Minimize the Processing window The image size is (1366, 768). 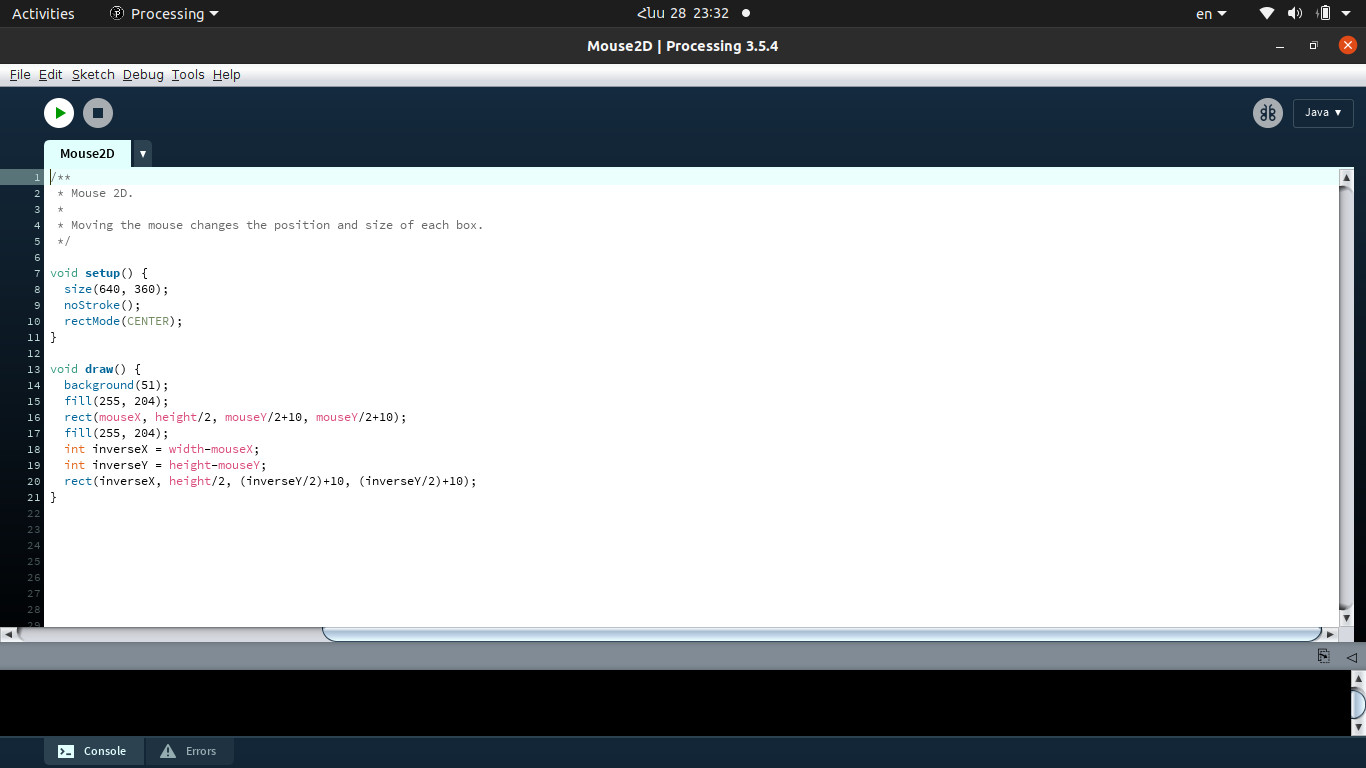point(1281,46)
